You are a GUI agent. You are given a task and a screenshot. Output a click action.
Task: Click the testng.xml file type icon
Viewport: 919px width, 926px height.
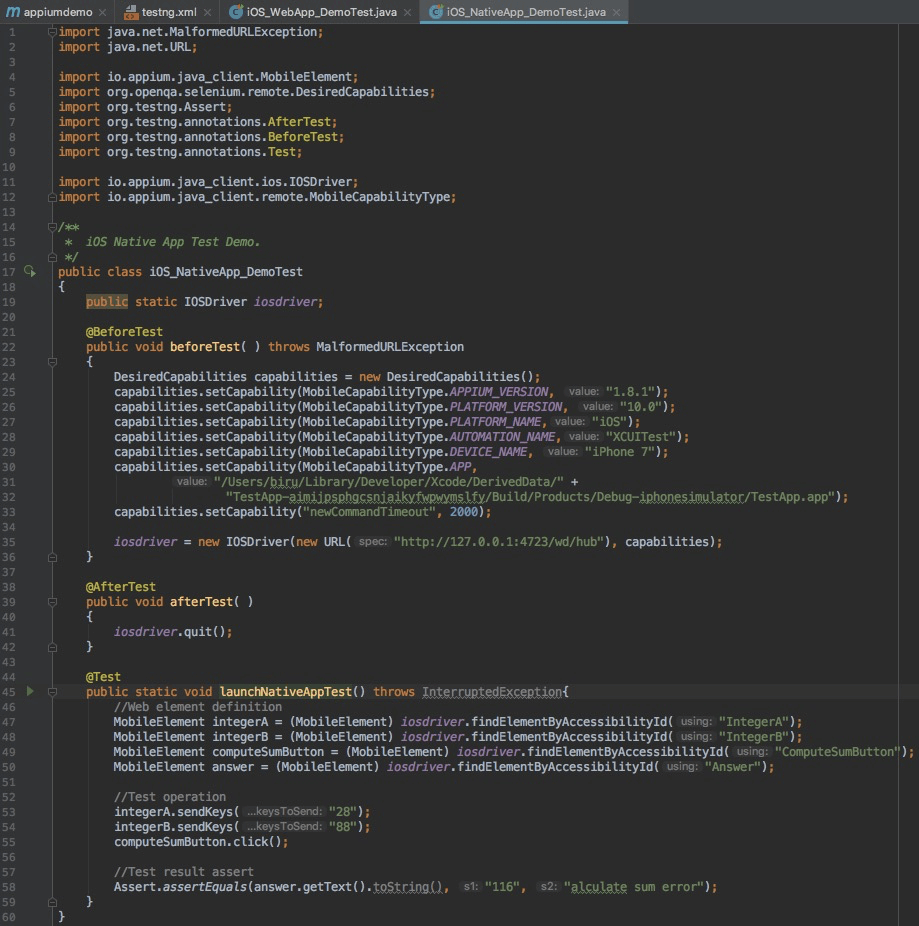coord(133,12)
